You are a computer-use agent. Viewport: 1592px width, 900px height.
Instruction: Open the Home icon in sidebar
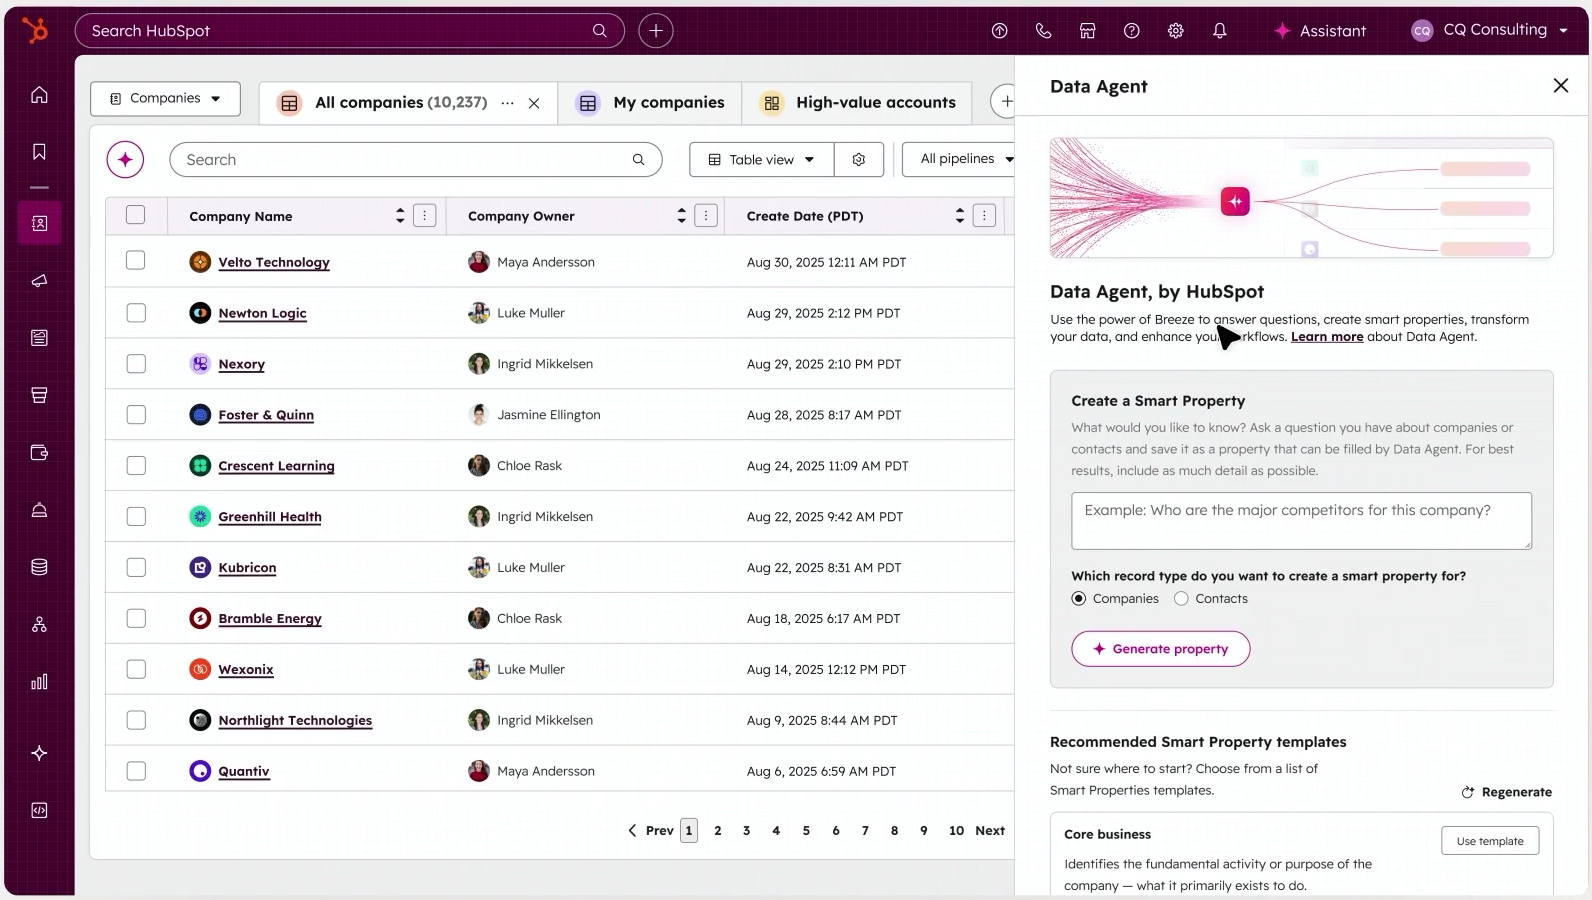pyautogui.click(x=39, y=95)
